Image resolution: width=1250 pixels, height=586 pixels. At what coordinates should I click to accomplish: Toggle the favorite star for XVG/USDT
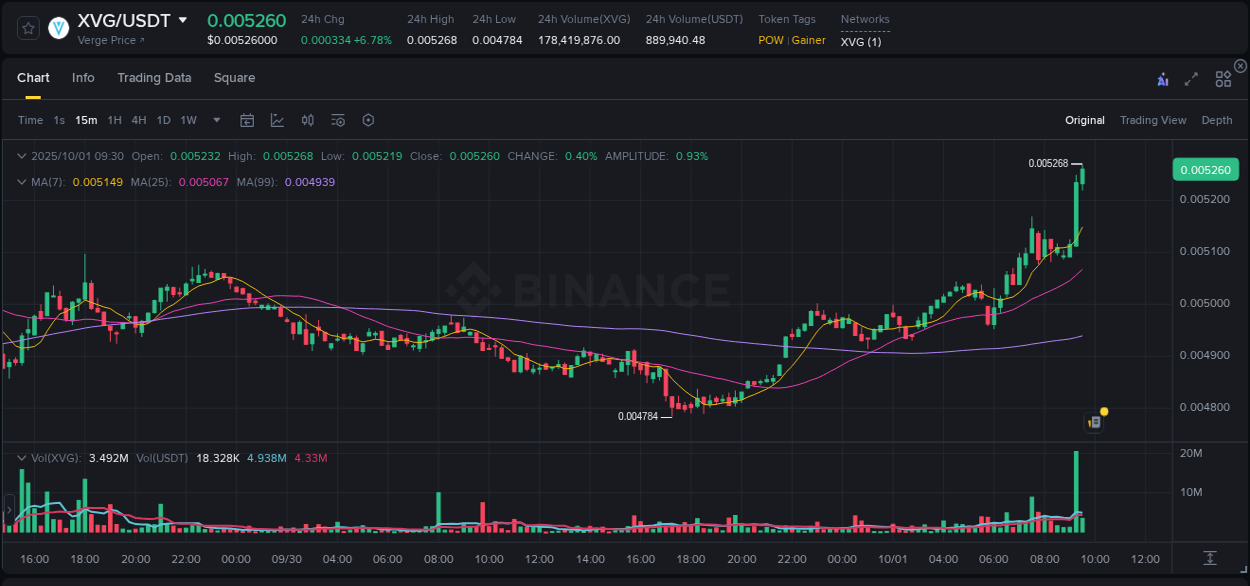(x=27, y=28)
